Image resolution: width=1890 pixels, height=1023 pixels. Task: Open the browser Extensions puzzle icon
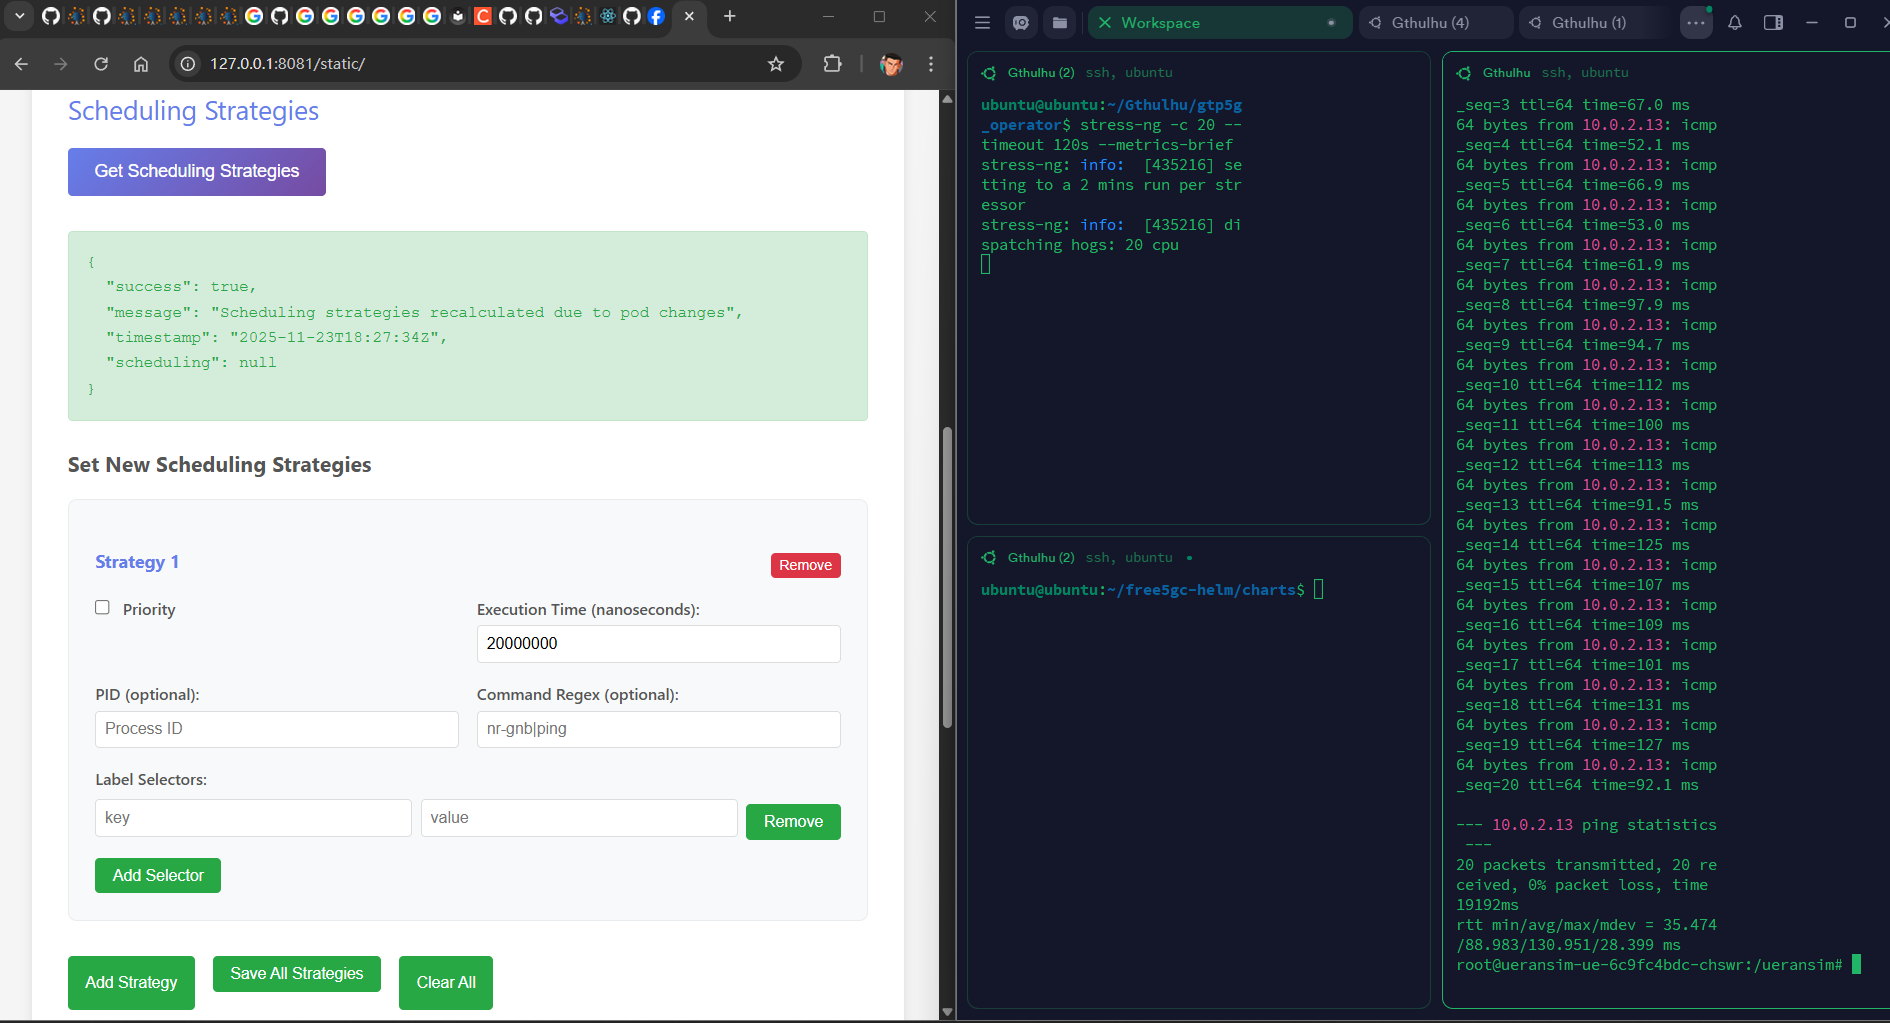(832, 64)
